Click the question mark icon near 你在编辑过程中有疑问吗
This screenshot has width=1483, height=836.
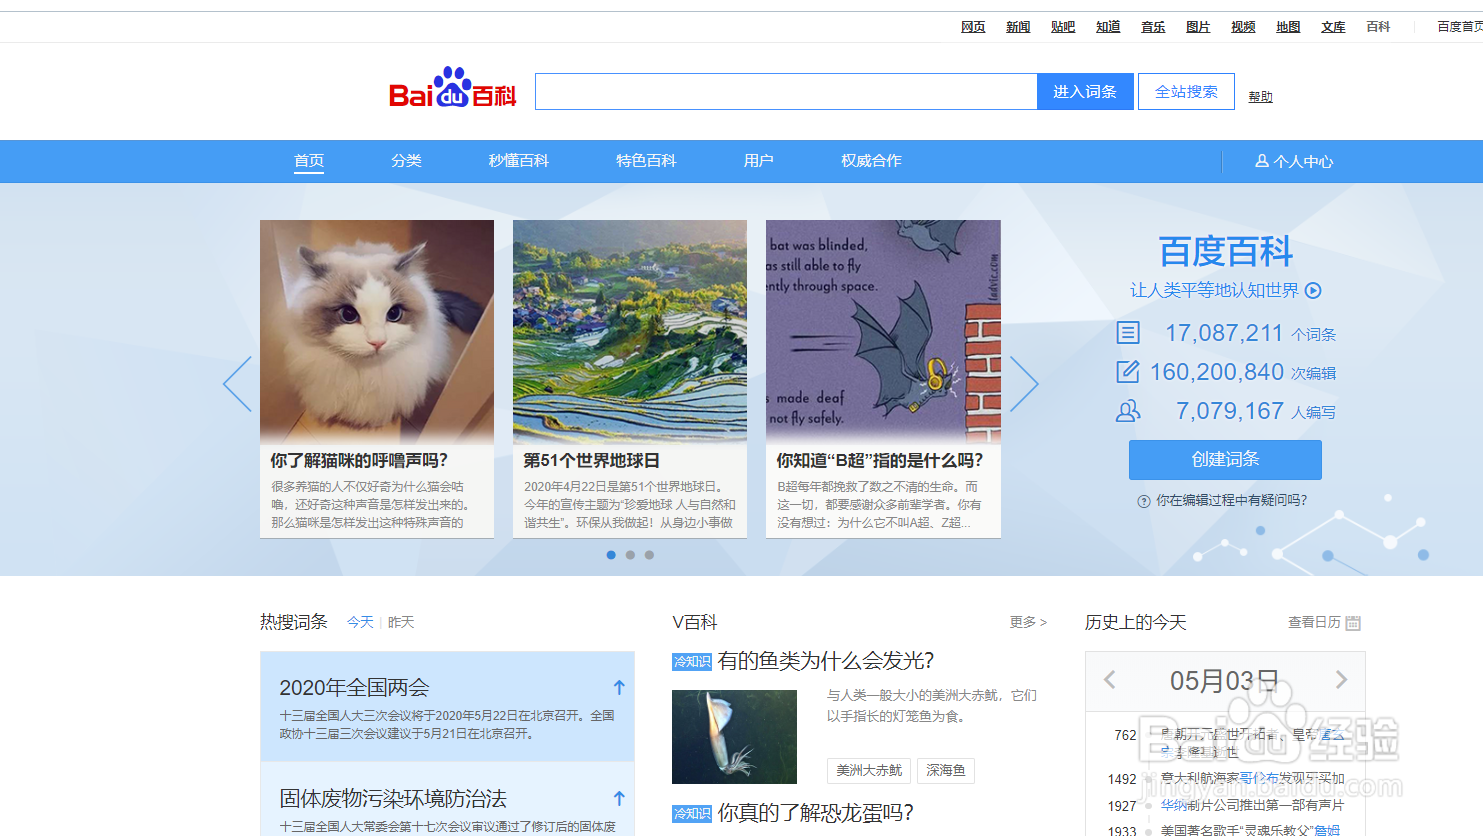click(1144, 501)
